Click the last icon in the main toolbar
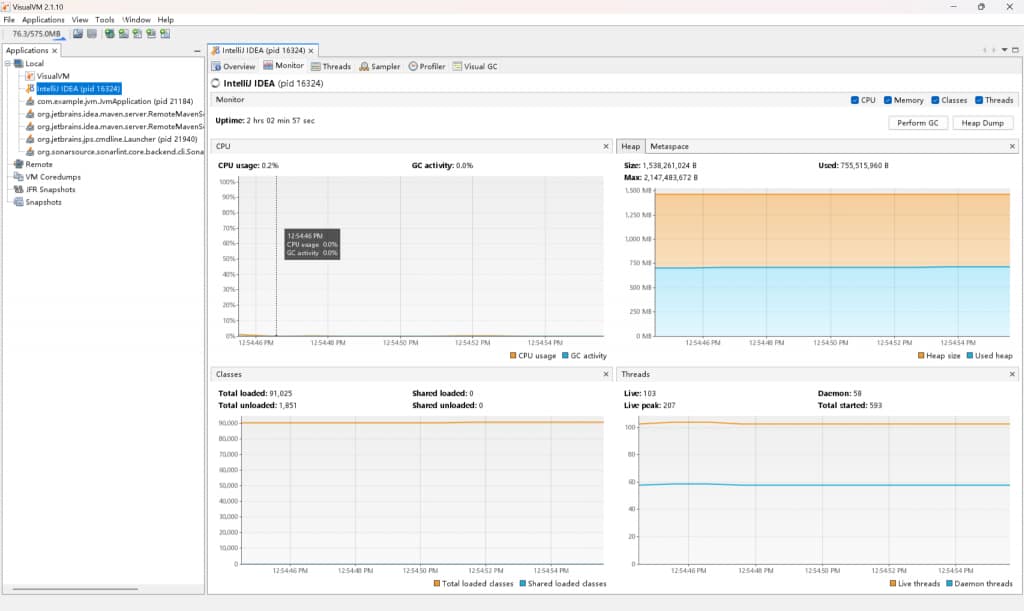1024x611 pixels. point(165,33)
